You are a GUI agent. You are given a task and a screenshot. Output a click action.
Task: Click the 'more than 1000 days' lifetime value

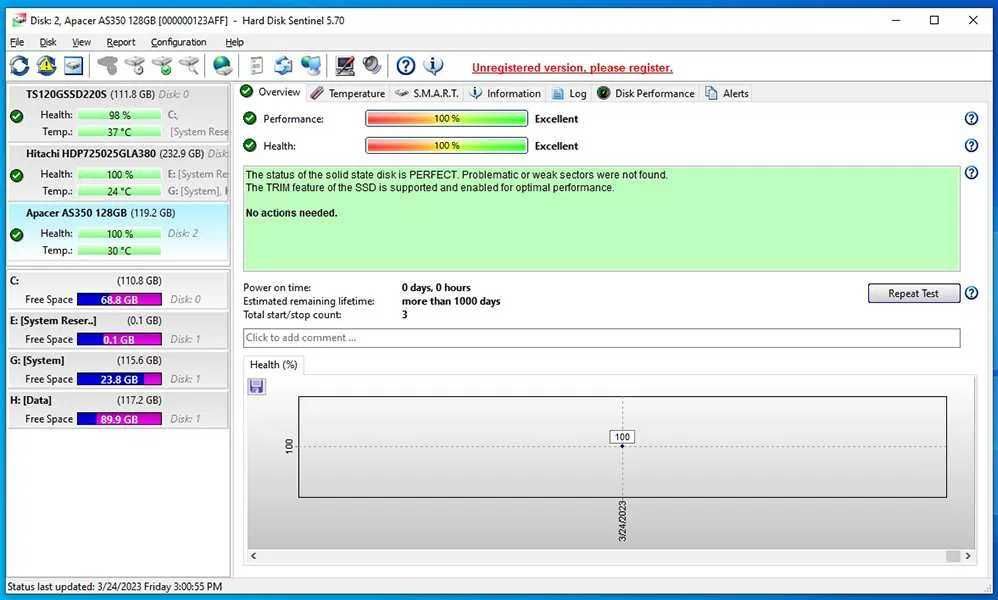(x=451, y=301)
